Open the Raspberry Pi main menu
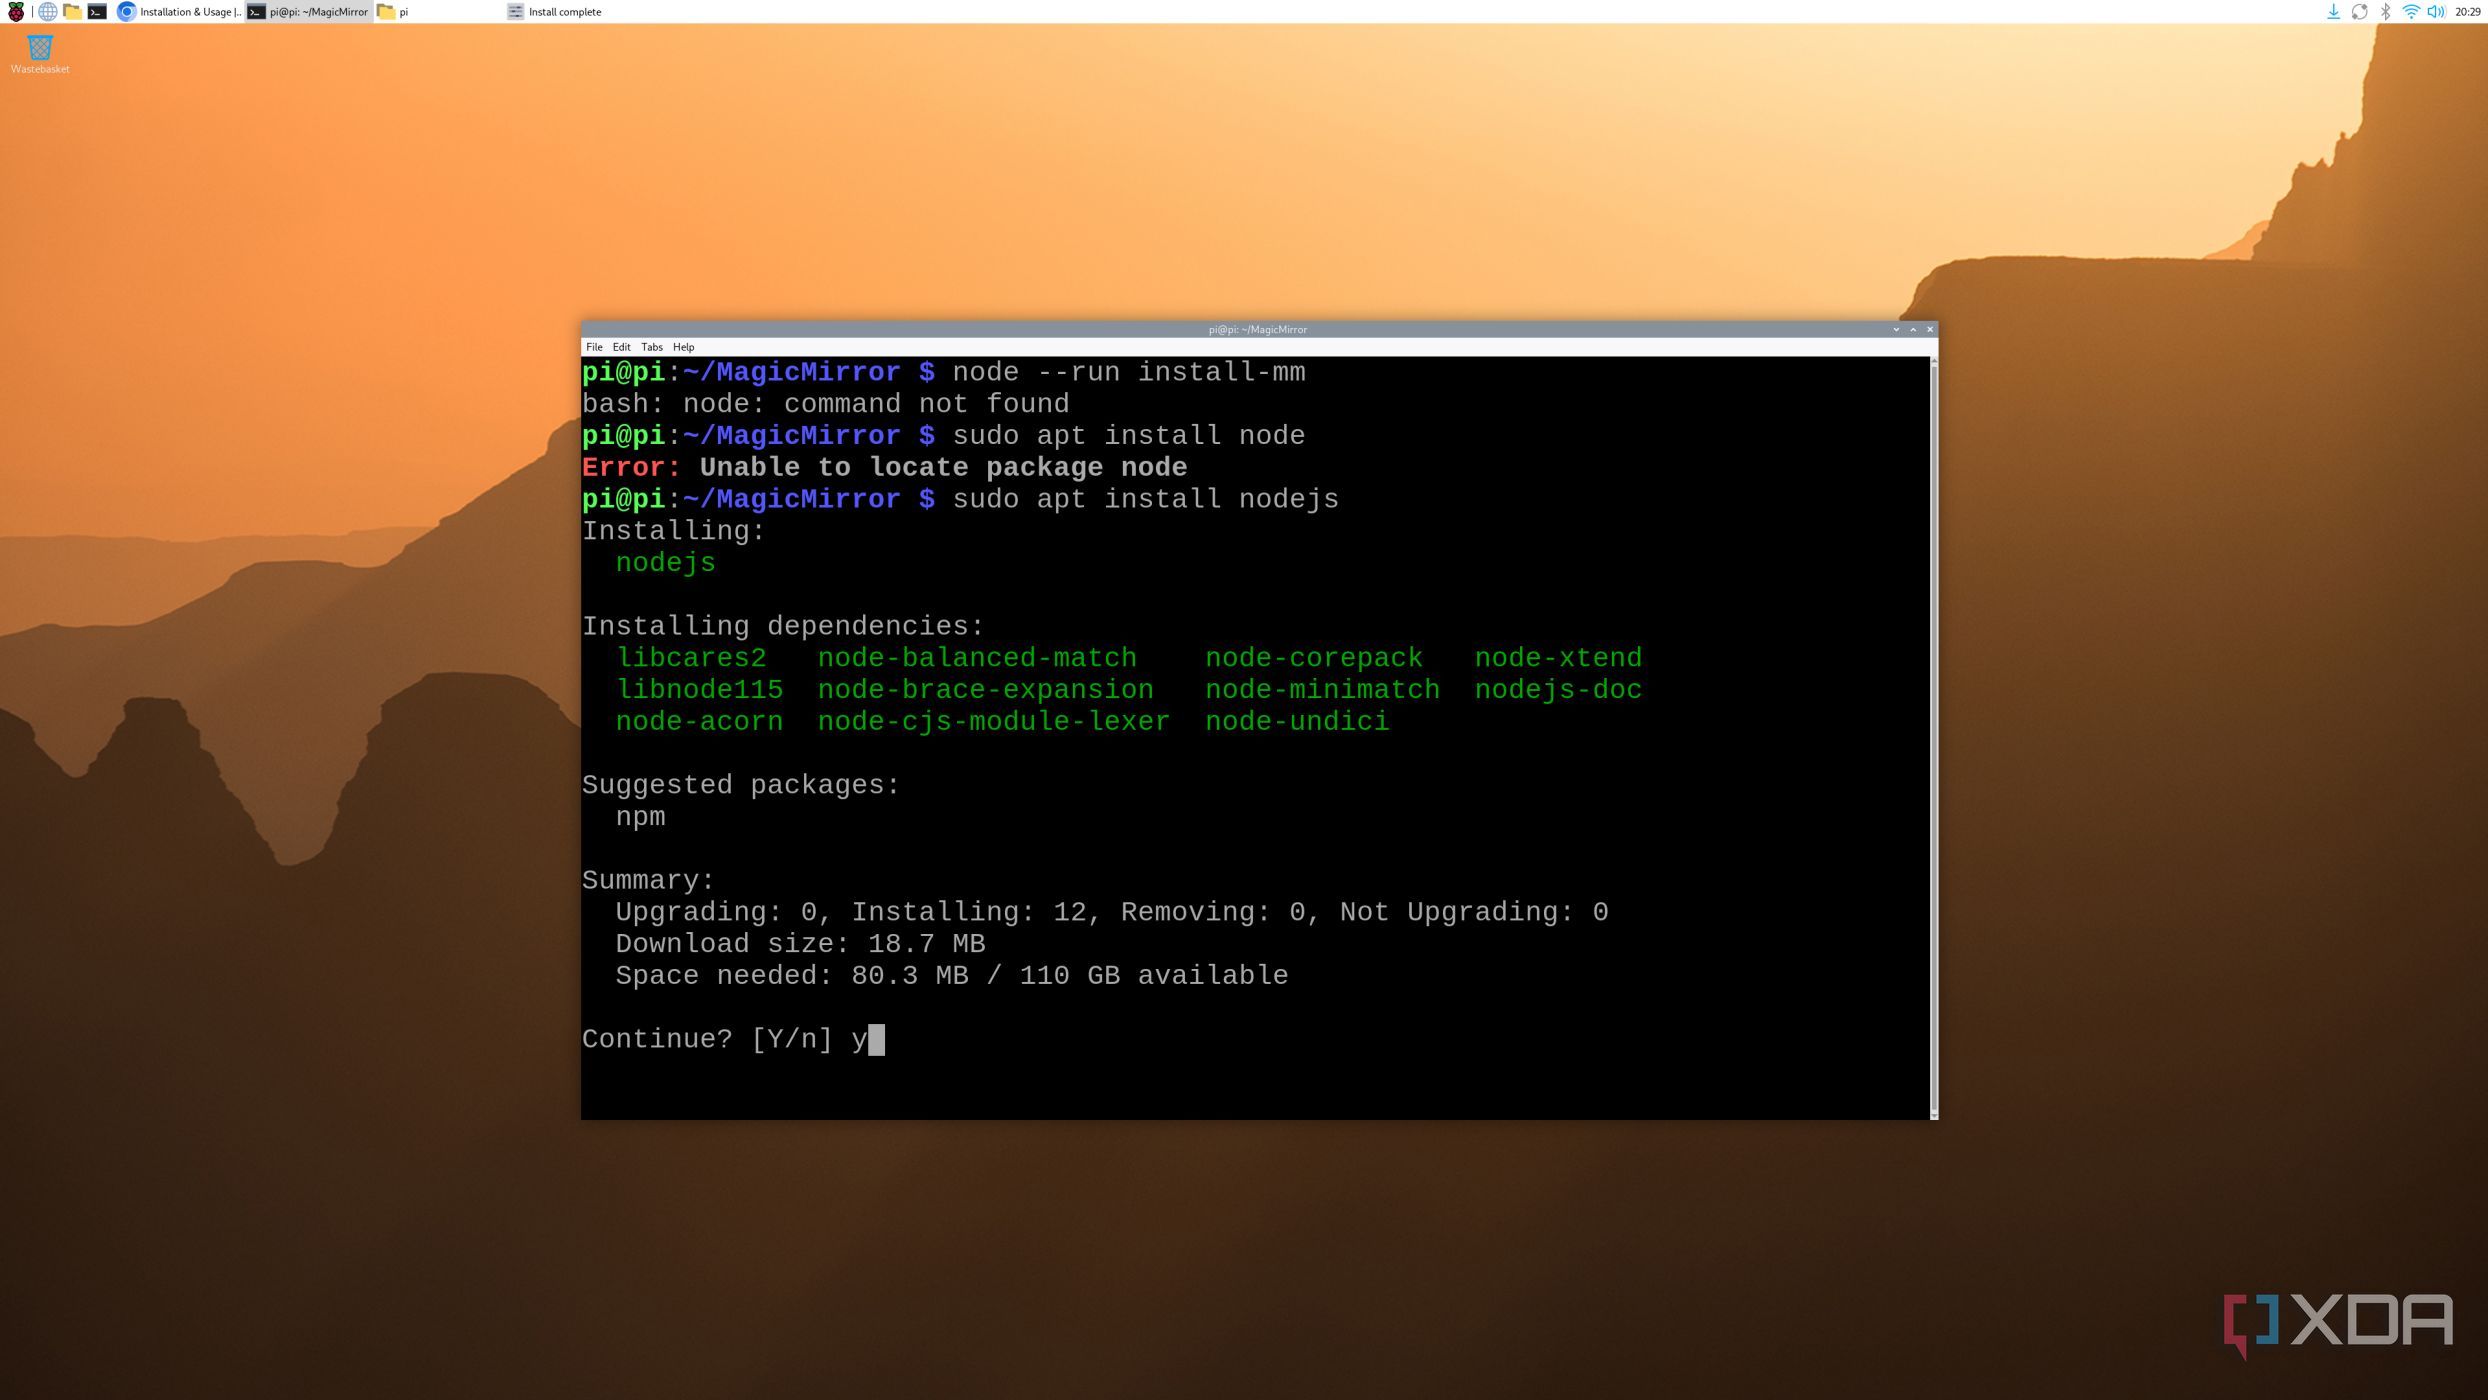 click(15, 12)
